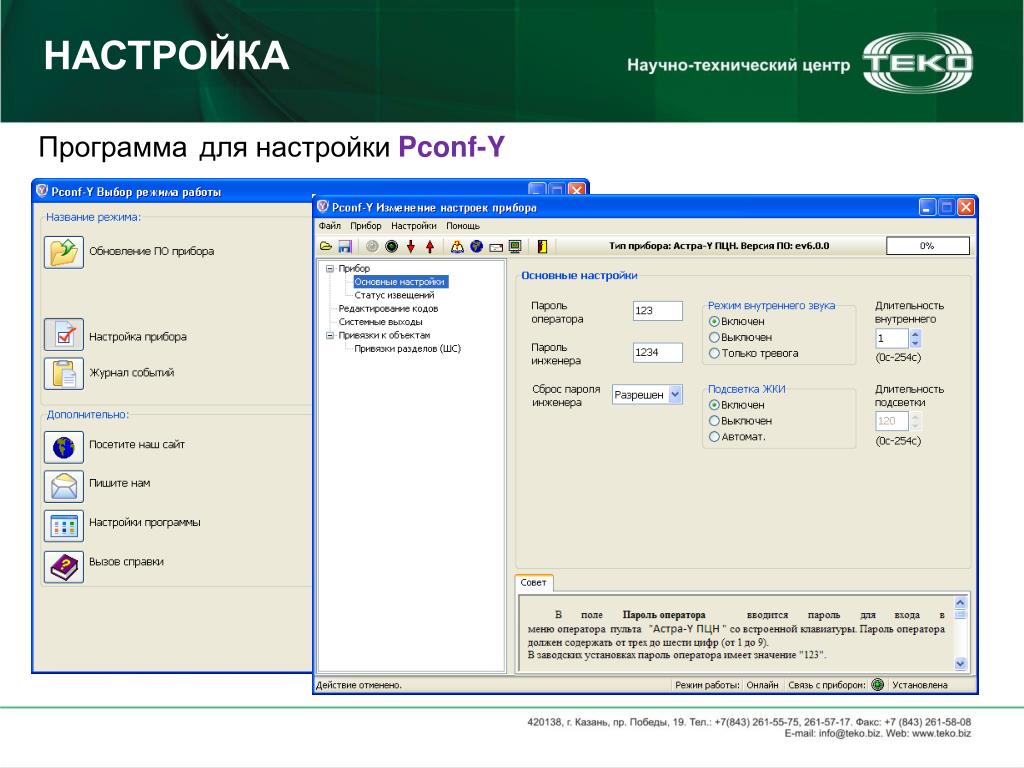Click the green round connect icon
The width and height of the screenshot is (1024, 768).
[392, 246]
